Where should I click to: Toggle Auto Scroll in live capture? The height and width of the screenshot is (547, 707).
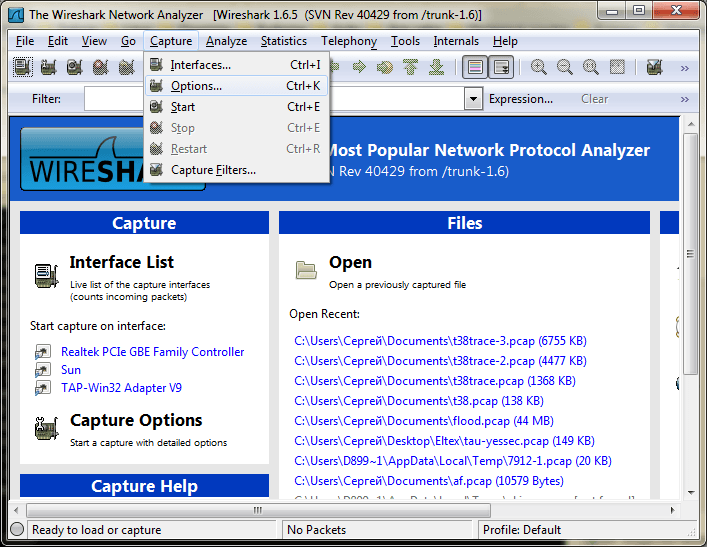tap(501, 68)
